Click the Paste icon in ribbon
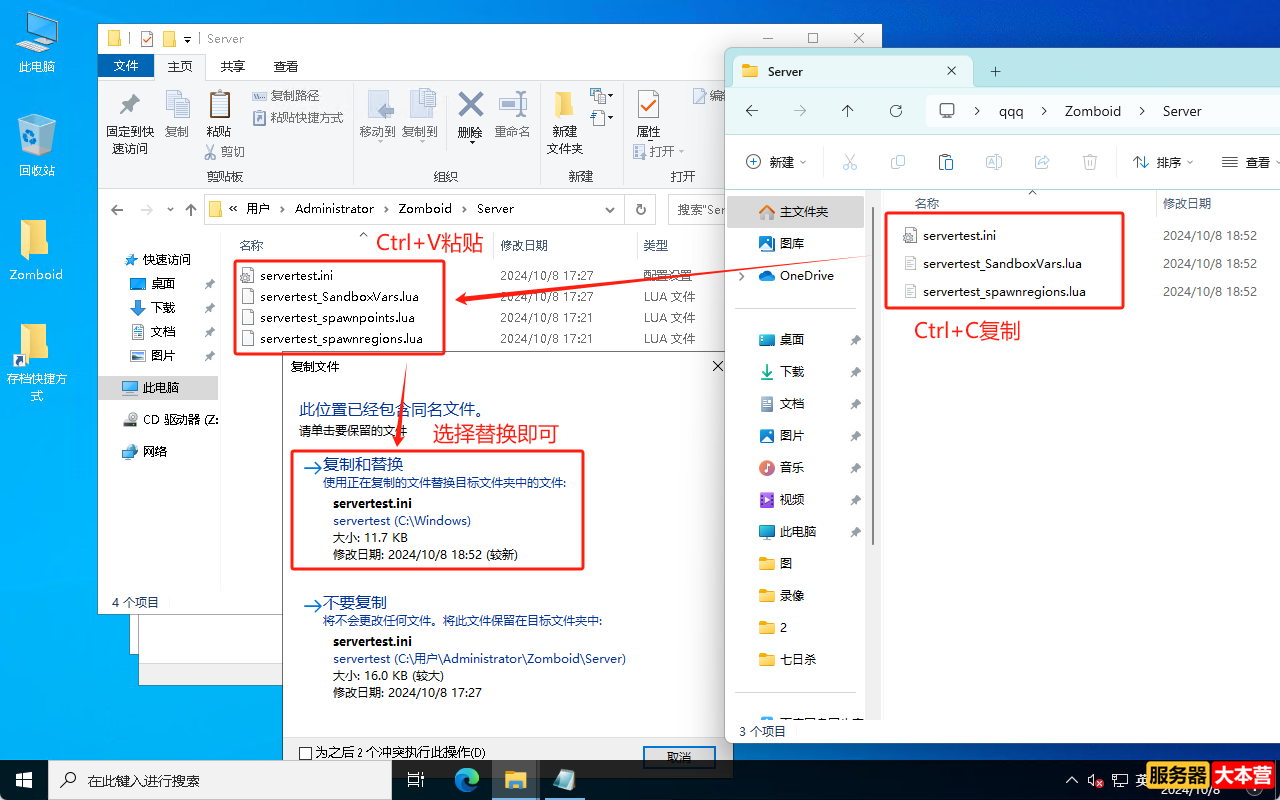1280x800 pixels. (219, 105)
